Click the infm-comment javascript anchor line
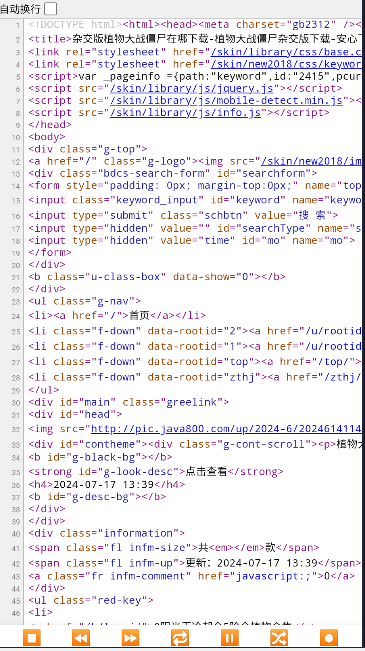Screen dimensions: 365x651 [192, 576]
